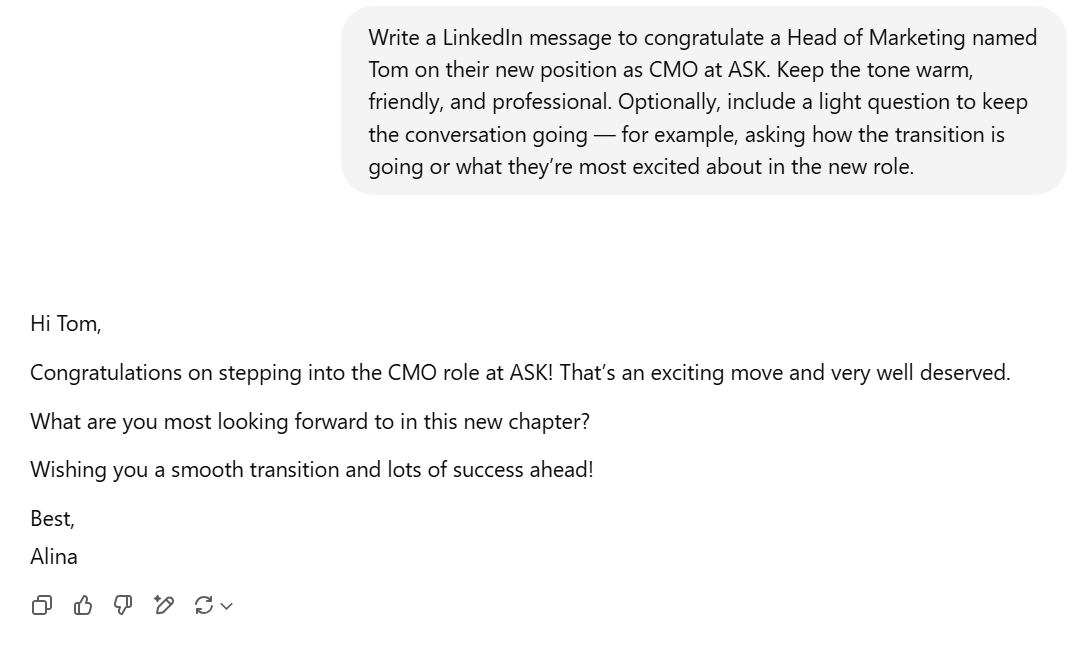
Task: Open the edit-in-canvas pencil icon
Action: [x=163, y=606]
